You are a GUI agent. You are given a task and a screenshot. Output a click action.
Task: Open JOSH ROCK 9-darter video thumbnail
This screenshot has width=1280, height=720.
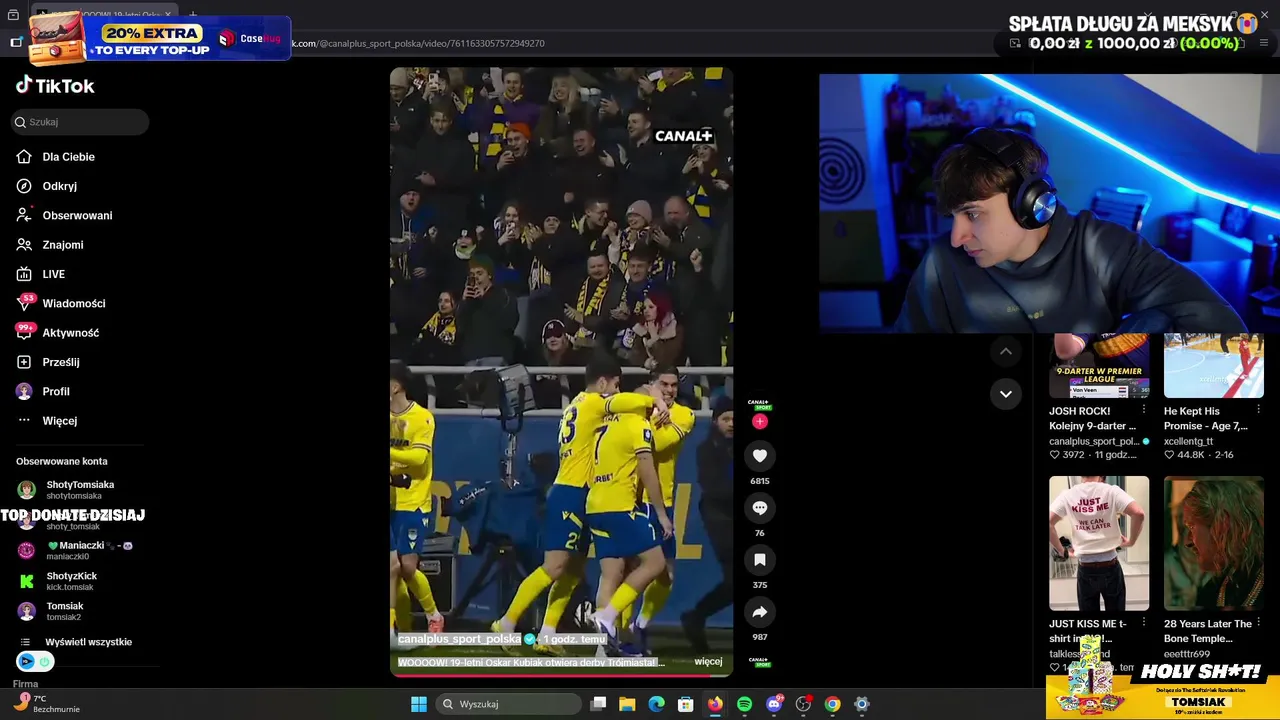pos(1099,366)
